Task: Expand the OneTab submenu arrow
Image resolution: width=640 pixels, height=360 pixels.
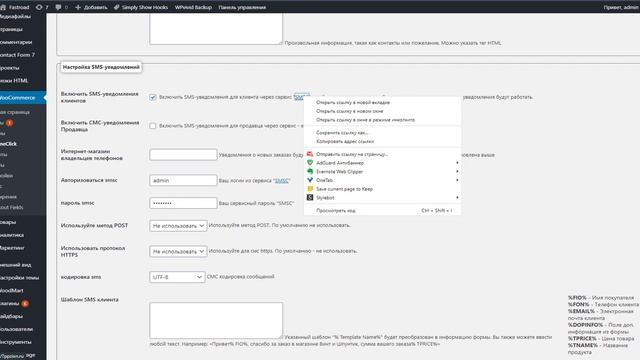Action: 457,180
